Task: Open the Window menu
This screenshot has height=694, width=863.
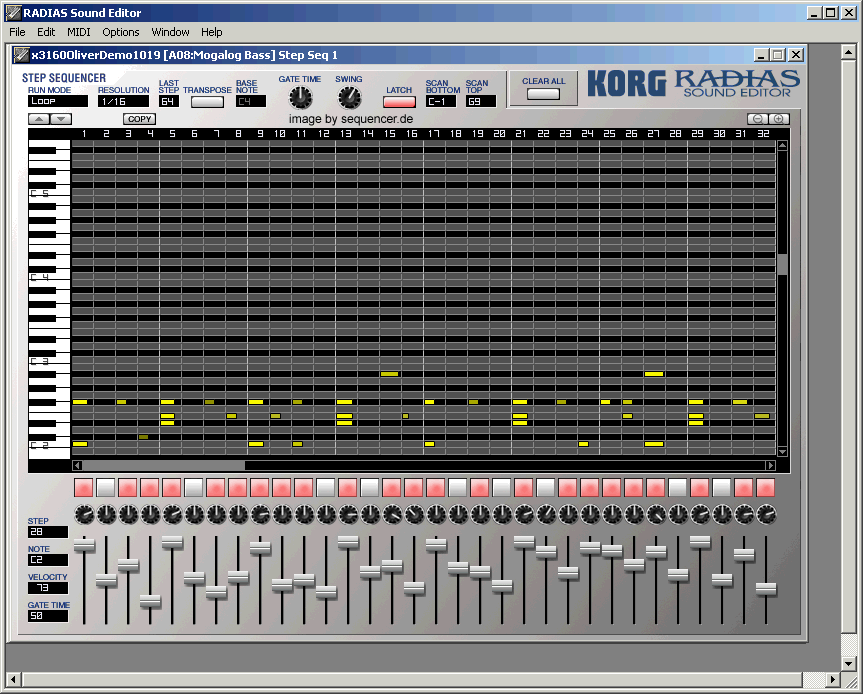Action: point(170,32)
